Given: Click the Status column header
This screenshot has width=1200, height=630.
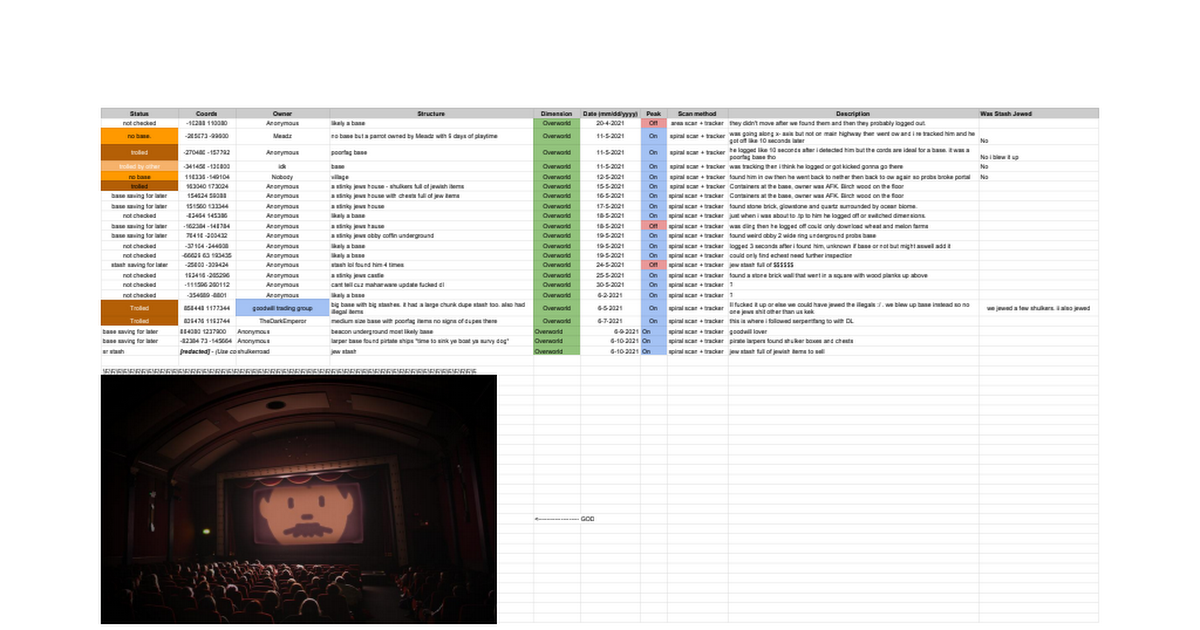Looking at the screenshot, I should coord(139,114).
